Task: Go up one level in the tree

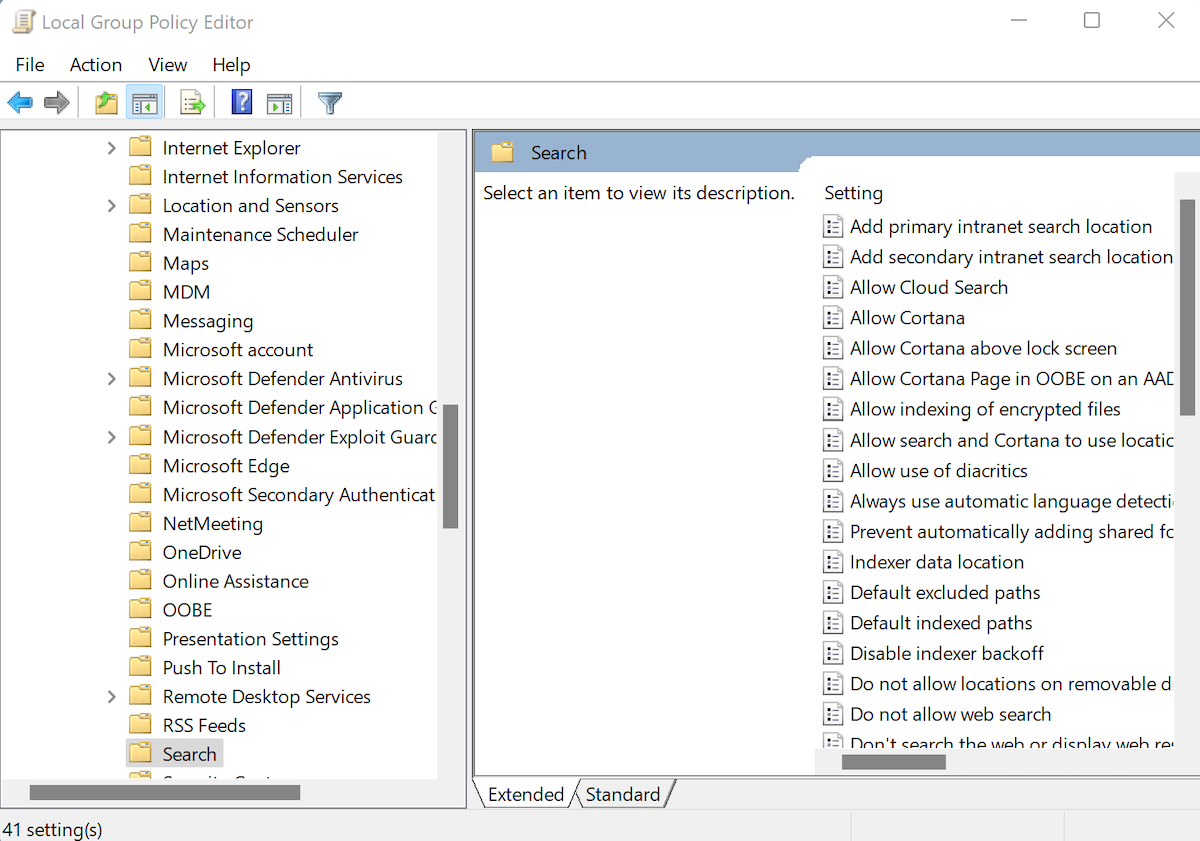Action: (x=106, y=101)
